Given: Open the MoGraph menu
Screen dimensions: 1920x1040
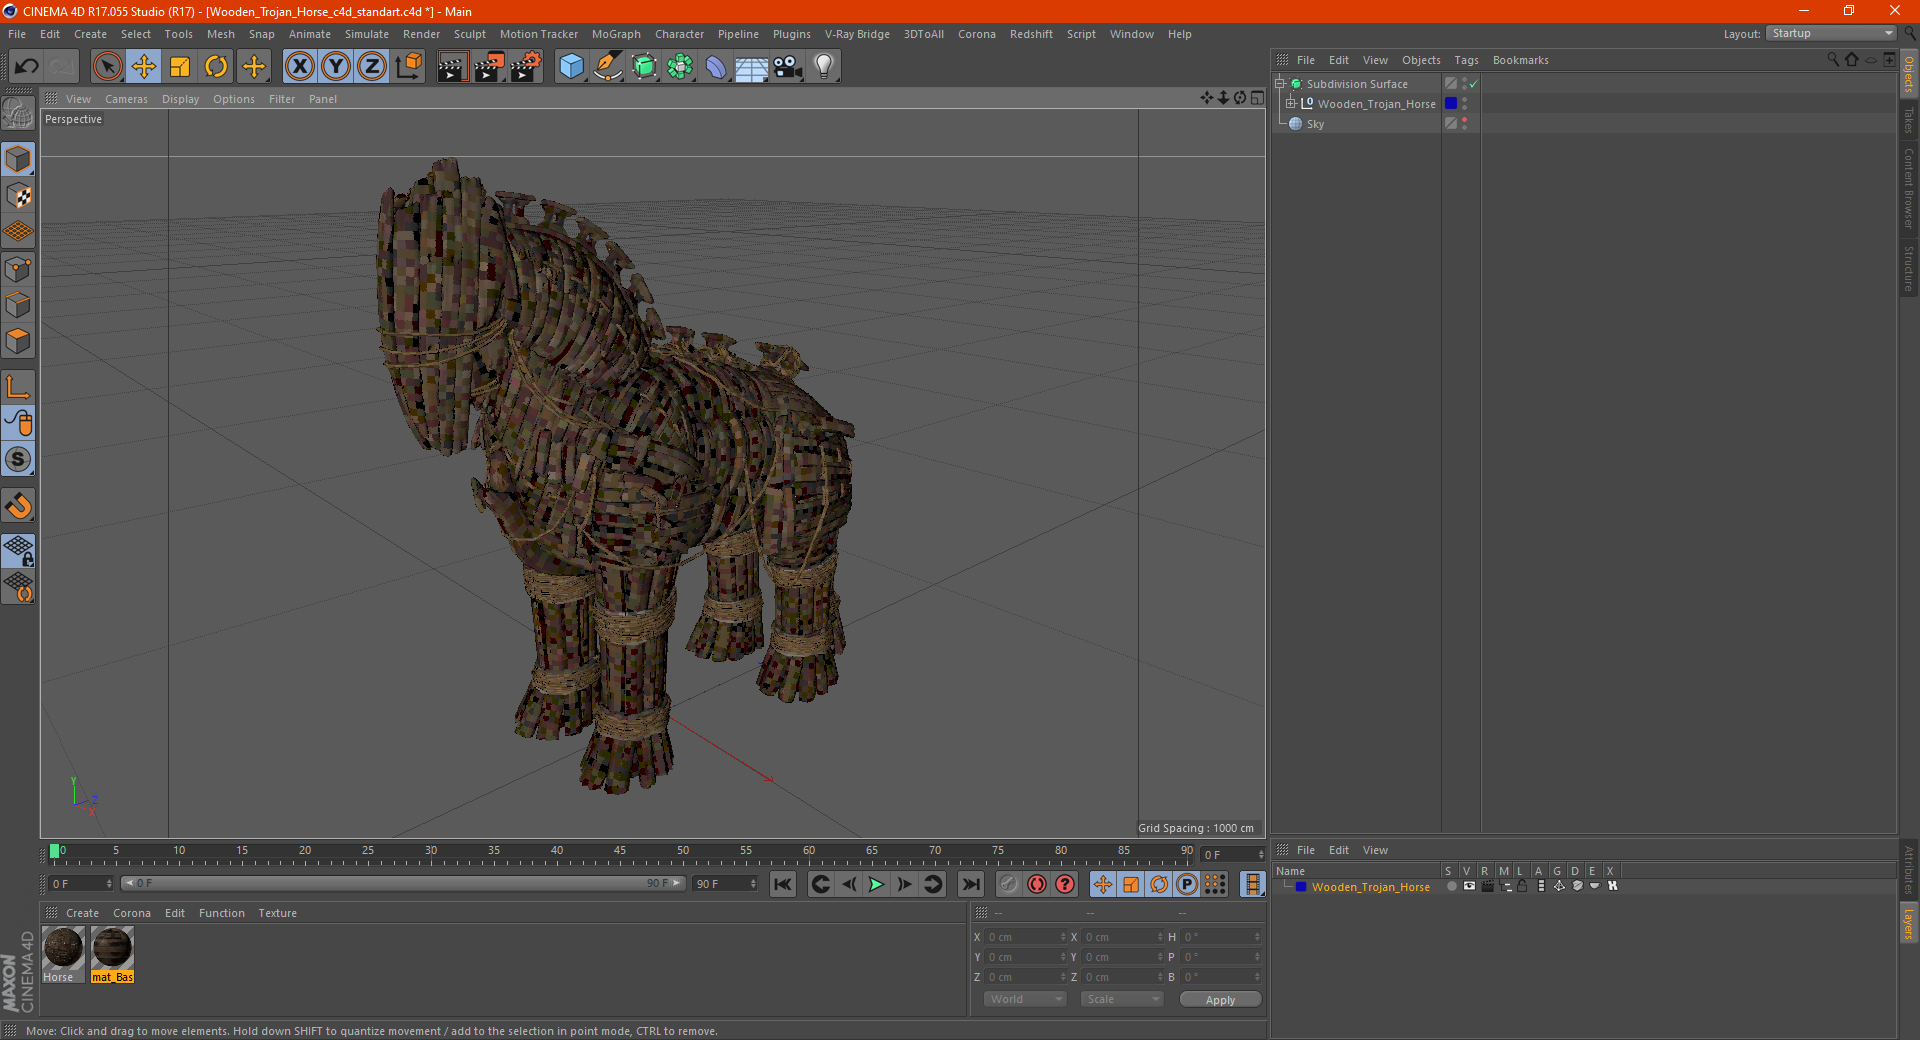Looking at the screenshot, I should coord(615,34).
